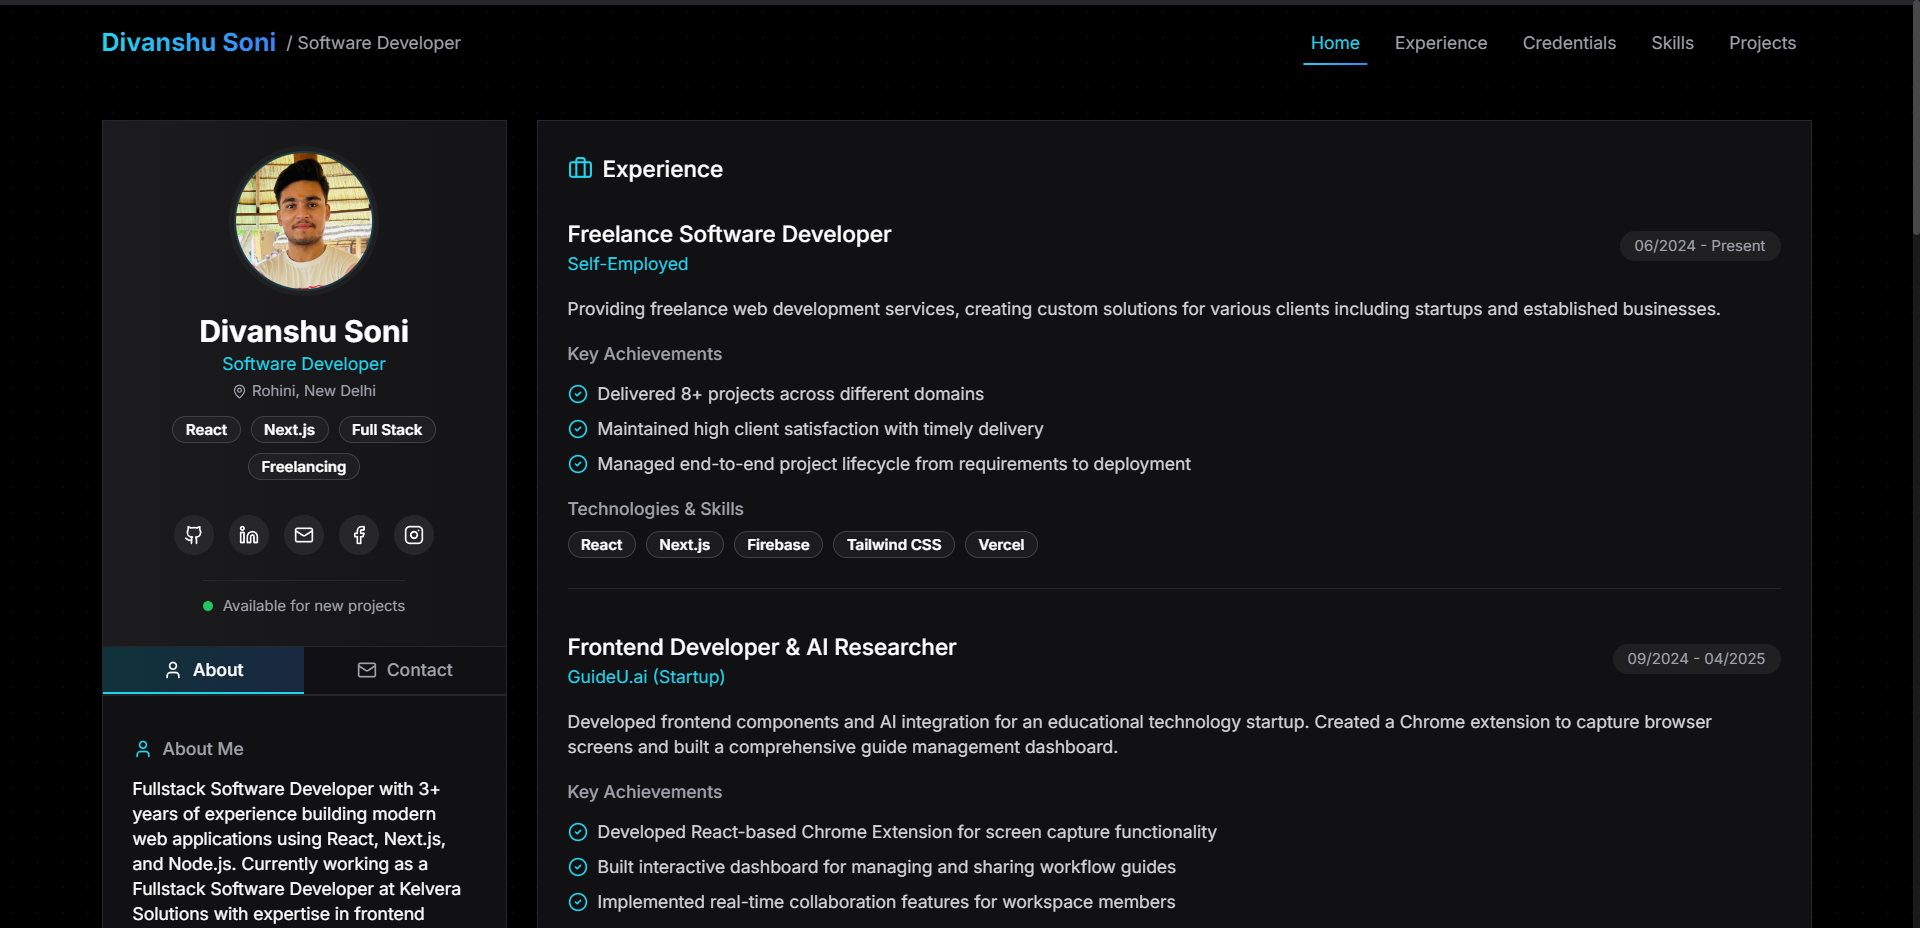Click the React skill badge under Technologies
This screenshot has width=1920, height=928.
[602, 545]
